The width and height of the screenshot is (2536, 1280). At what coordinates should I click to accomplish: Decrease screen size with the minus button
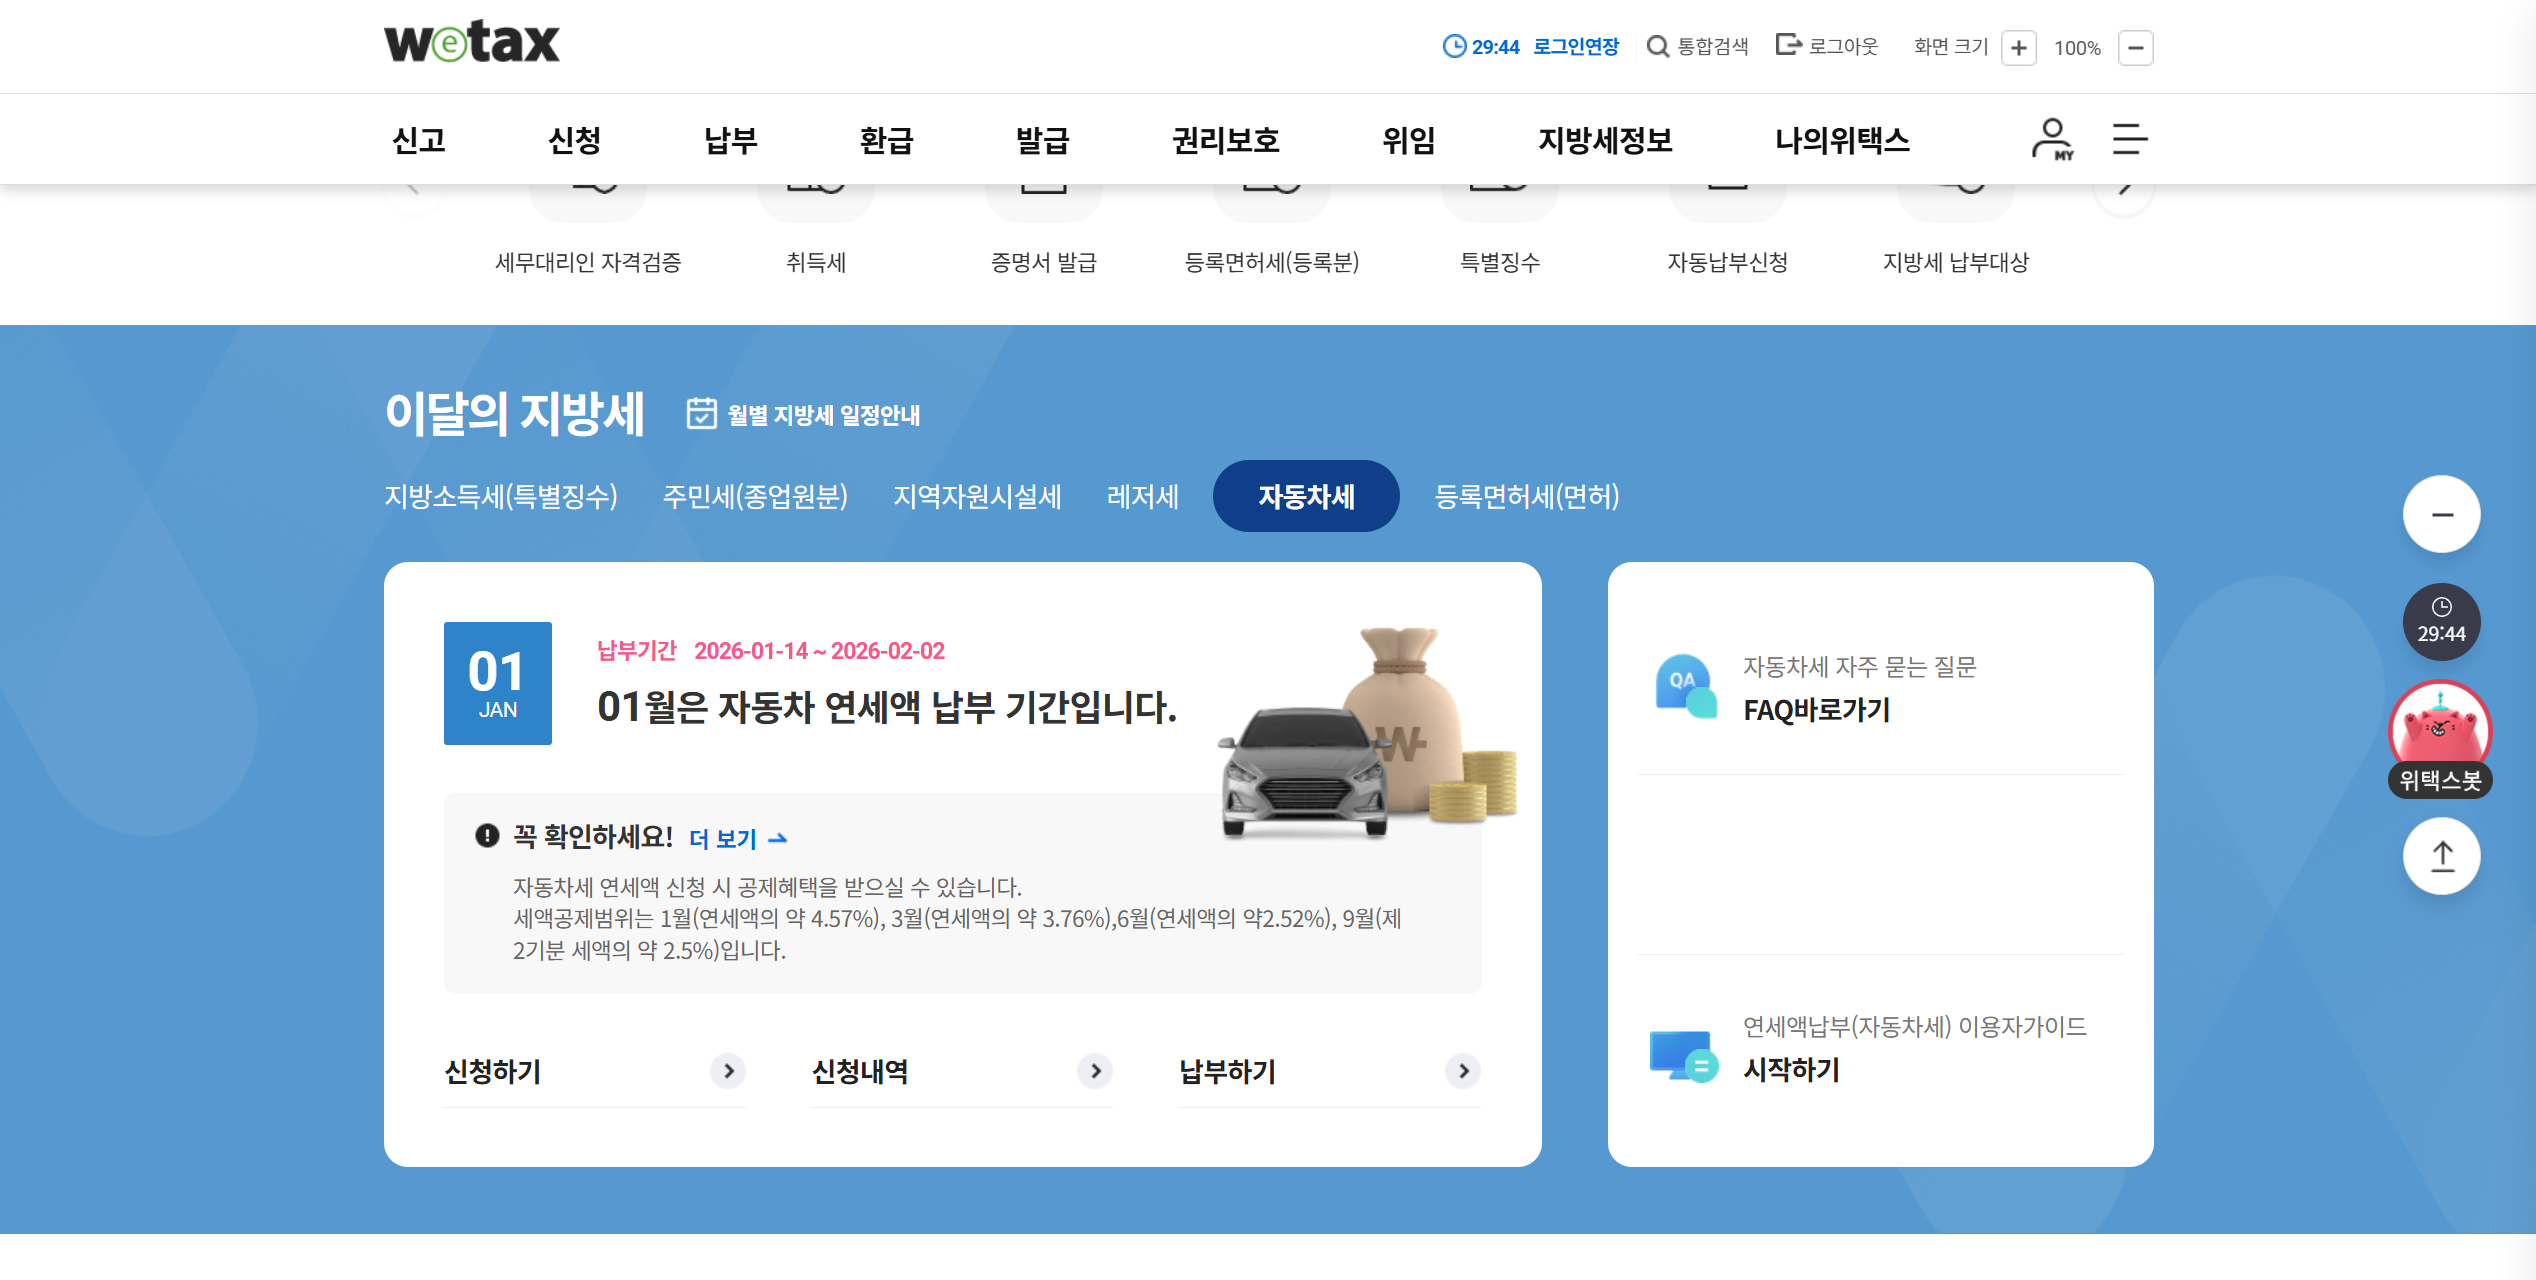[2135, 48]
